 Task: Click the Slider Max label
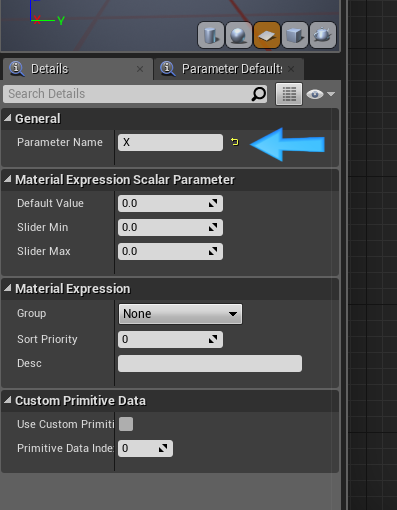44,251
